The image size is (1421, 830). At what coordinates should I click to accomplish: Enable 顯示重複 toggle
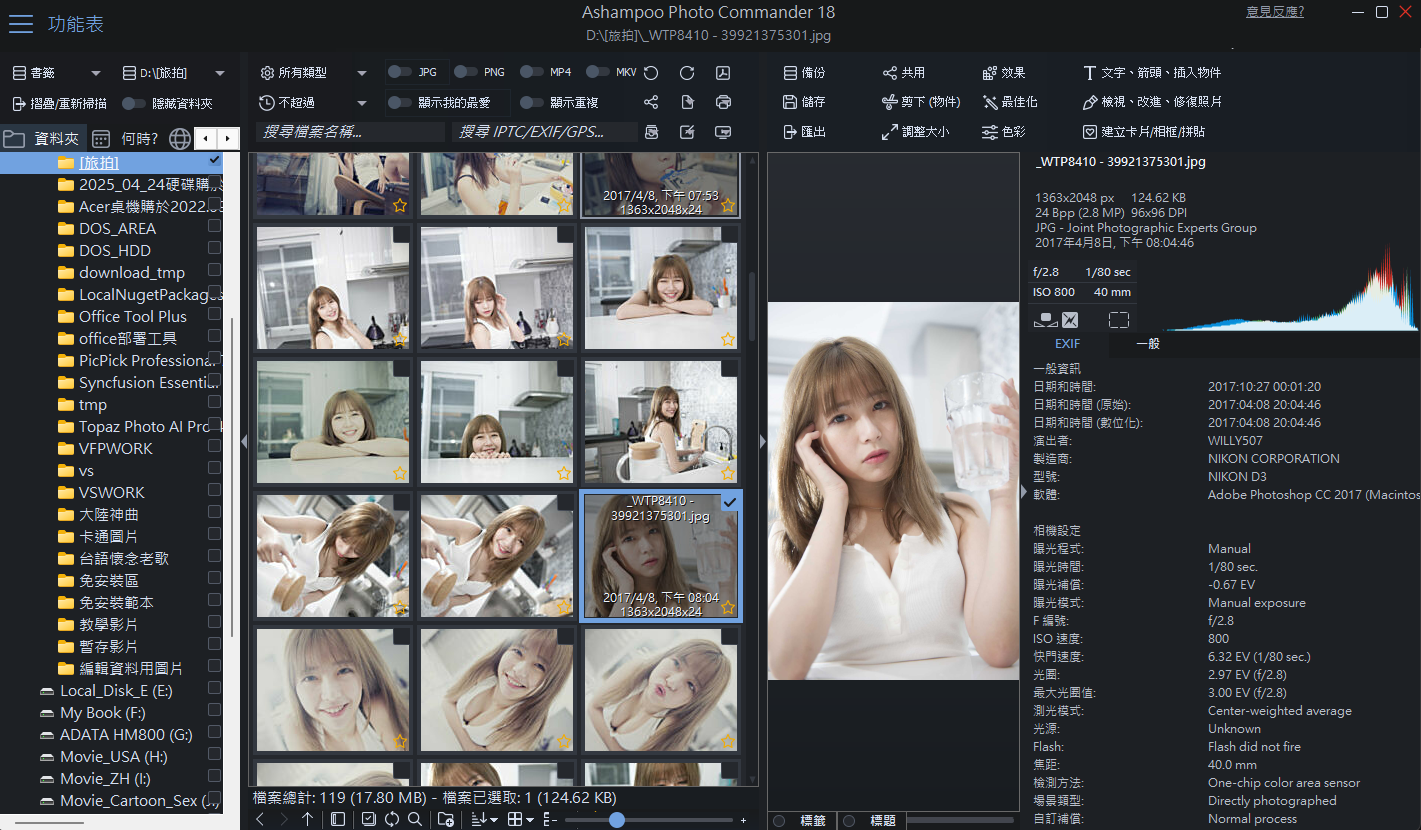[532, 102]
